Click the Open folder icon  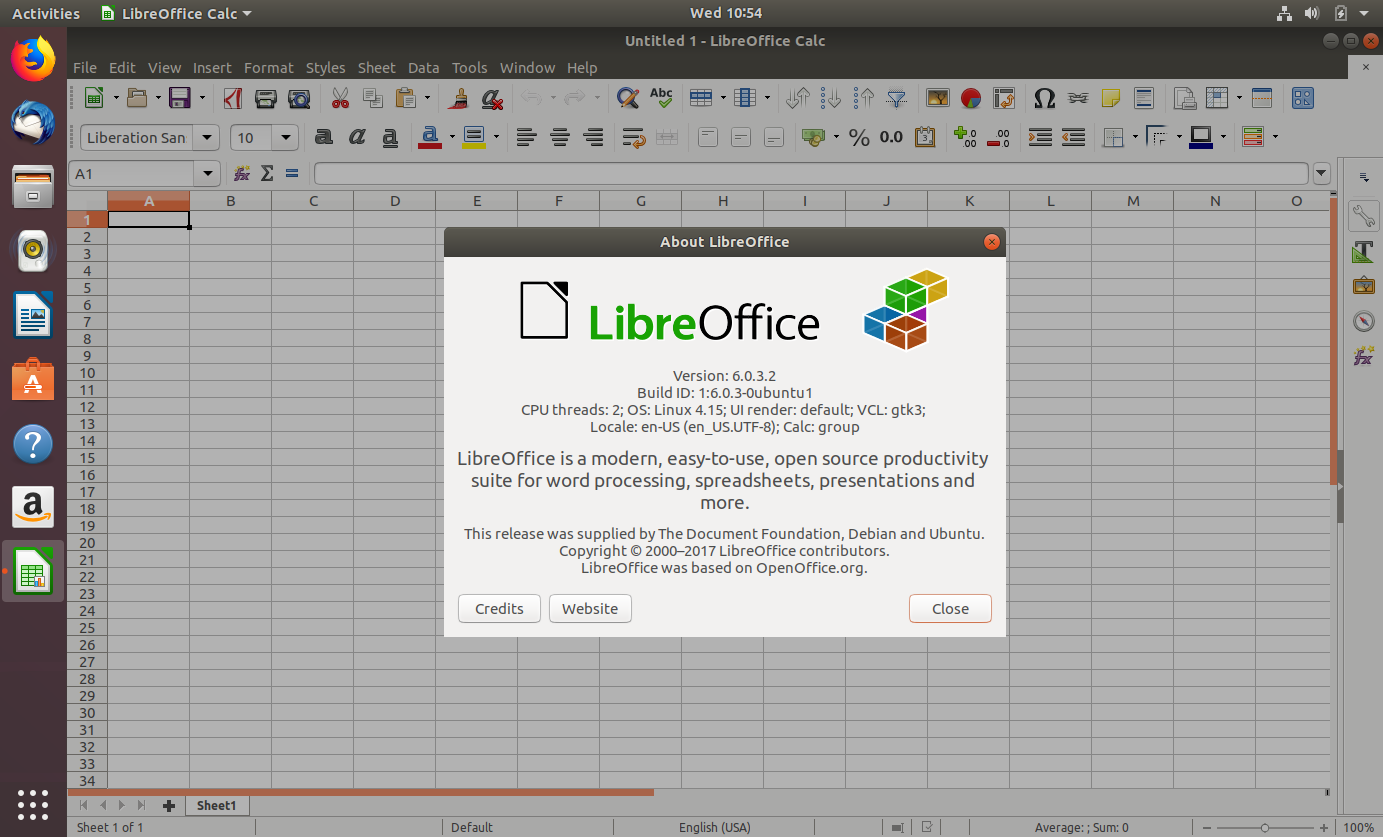(137, 98)
